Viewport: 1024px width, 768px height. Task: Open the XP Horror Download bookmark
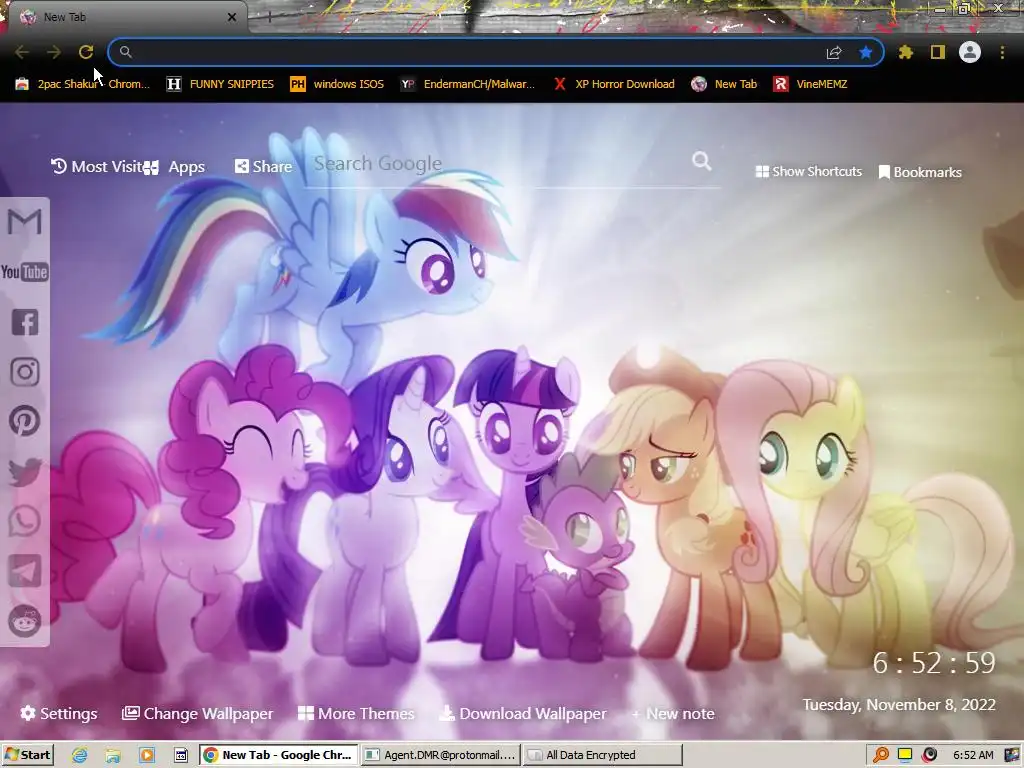(614, 84)
